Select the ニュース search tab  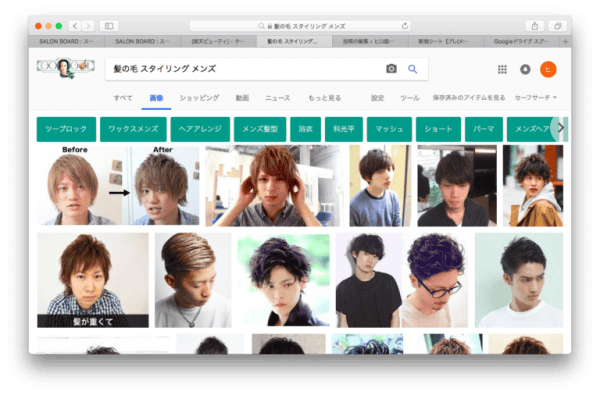tap(277, 98)
